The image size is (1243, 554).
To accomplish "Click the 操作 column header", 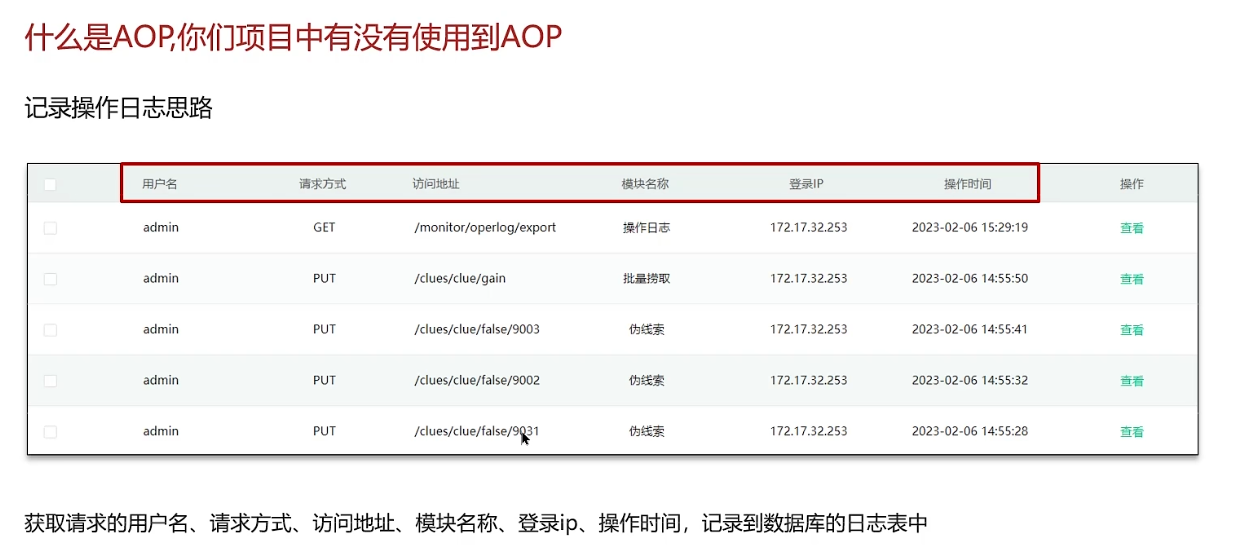I will click(1131, 184).
